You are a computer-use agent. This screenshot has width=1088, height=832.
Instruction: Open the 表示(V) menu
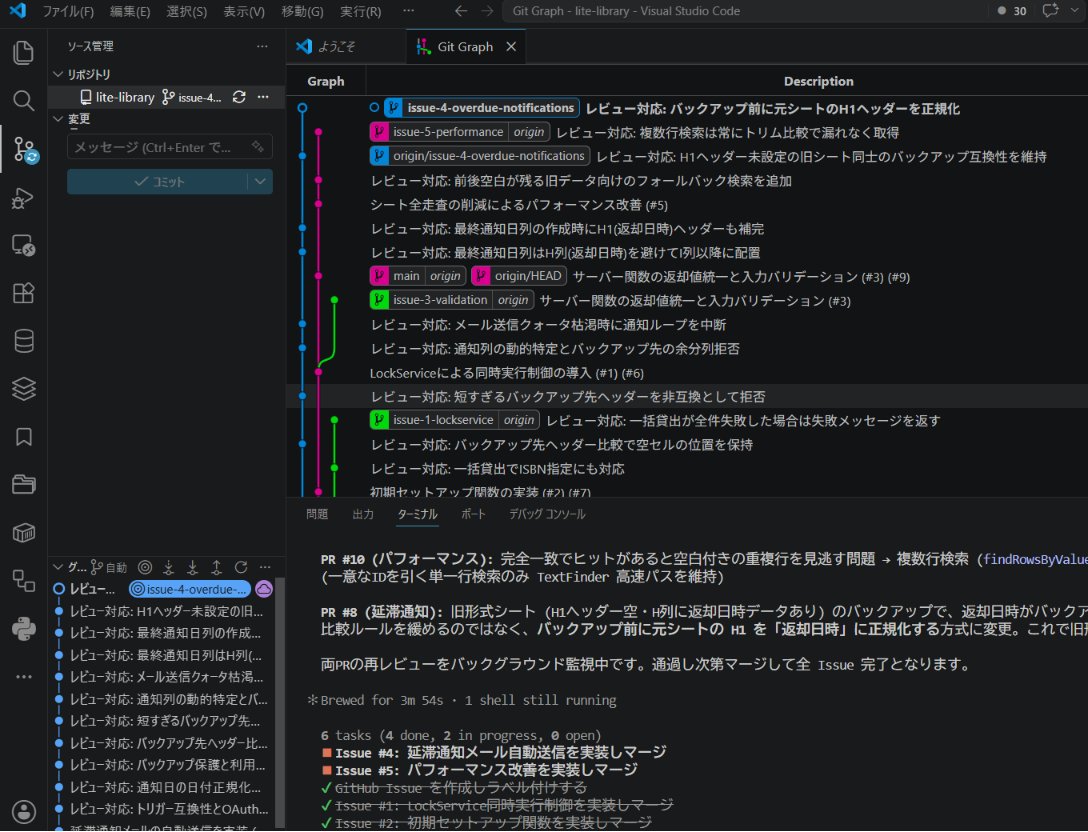click(244, 11)
